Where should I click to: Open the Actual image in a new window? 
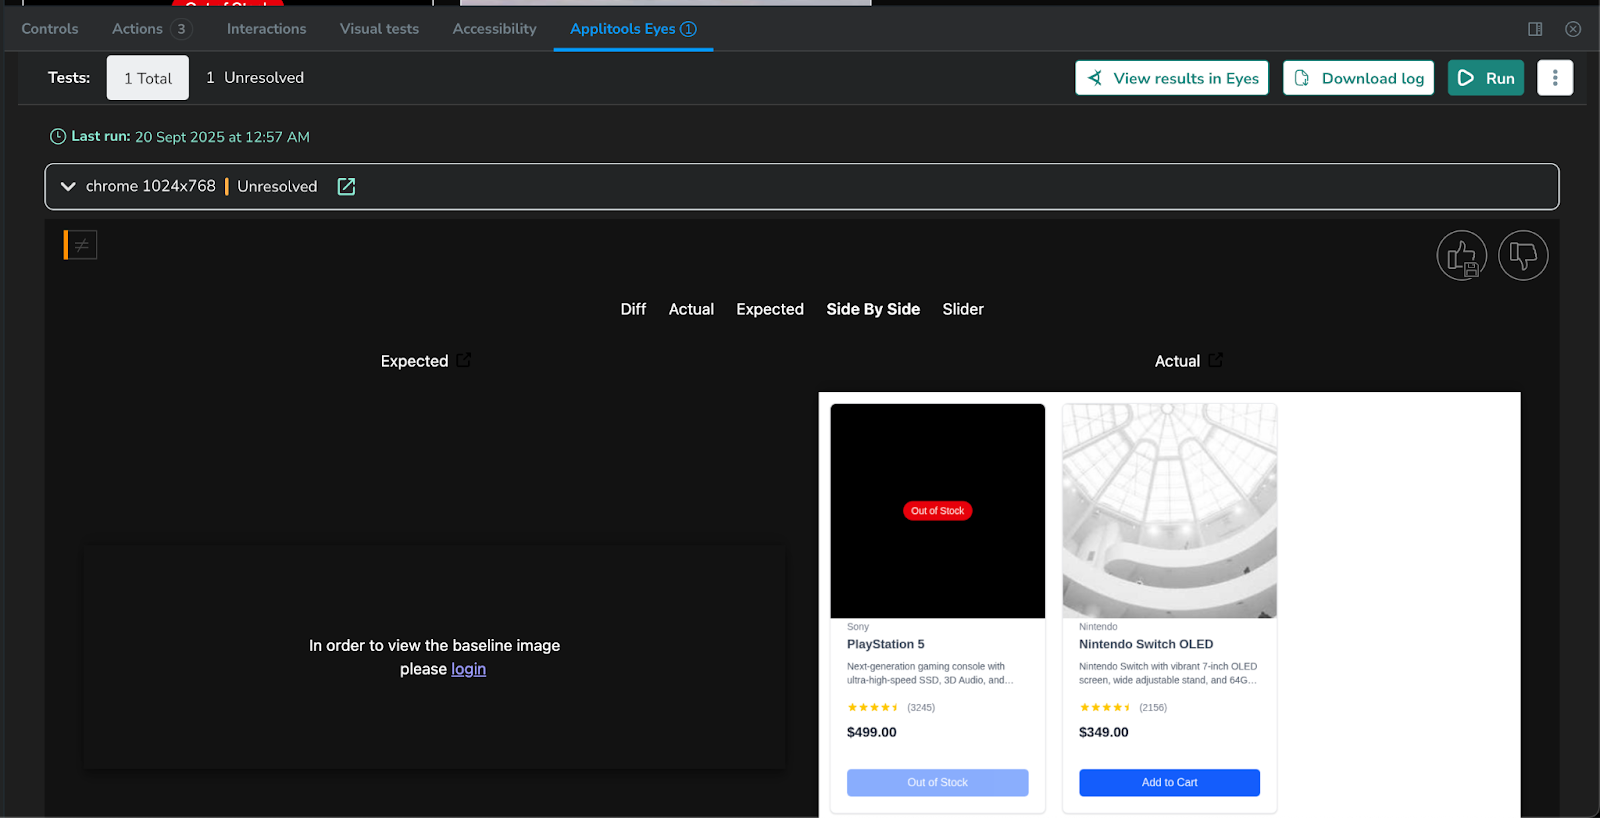coord(1216,360)
